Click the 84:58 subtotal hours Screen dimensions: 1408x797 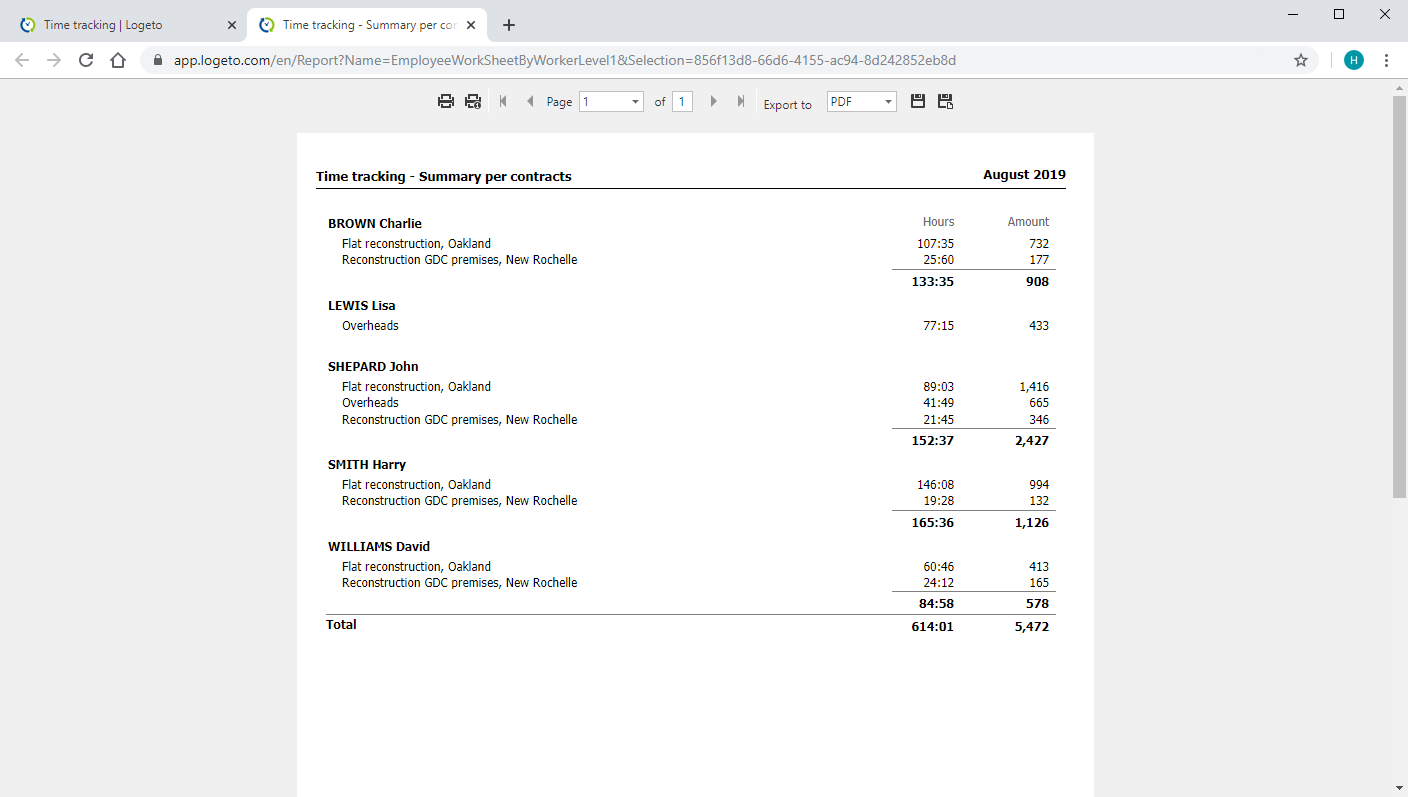point(936,603)
